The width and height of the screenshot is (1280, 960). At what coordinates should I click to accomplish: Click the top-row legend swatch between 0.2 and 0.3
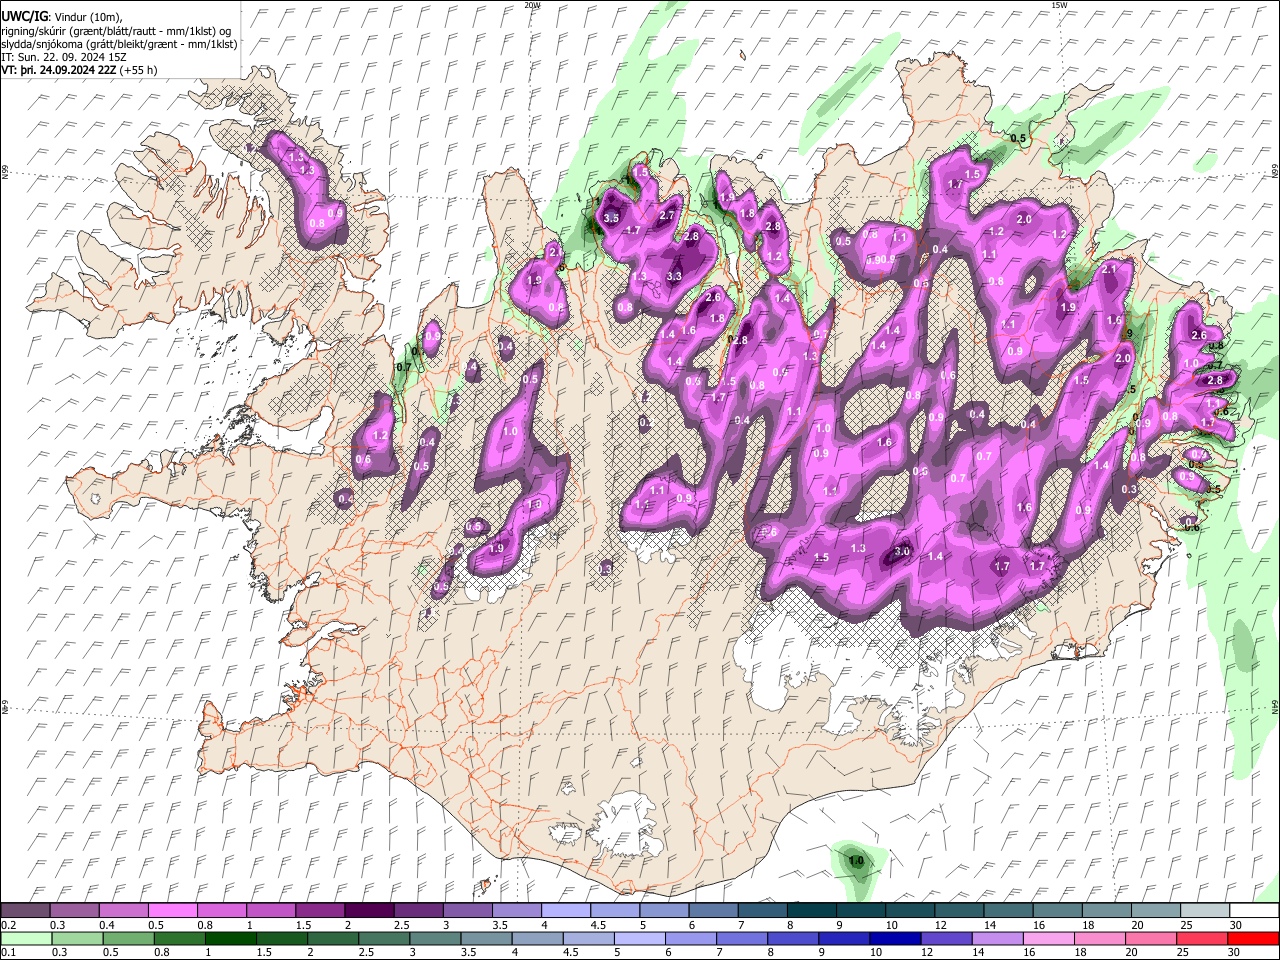pos(25,911)
